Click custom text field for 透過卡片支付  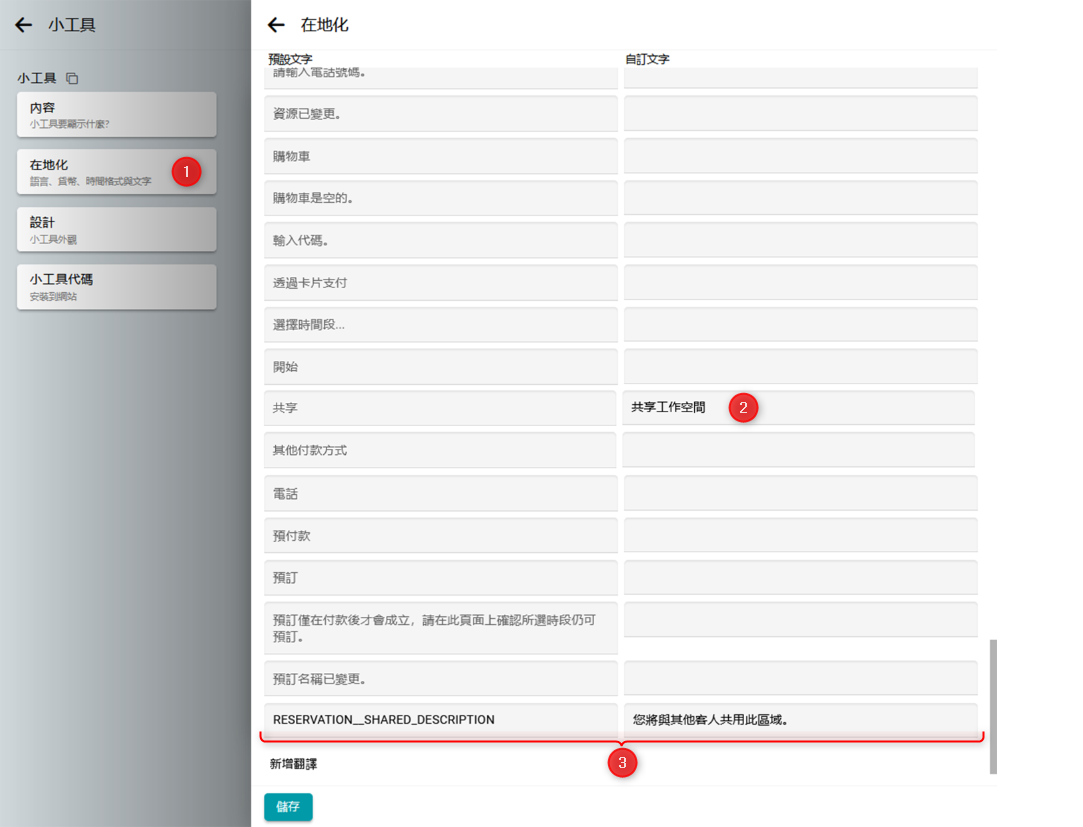800,283
